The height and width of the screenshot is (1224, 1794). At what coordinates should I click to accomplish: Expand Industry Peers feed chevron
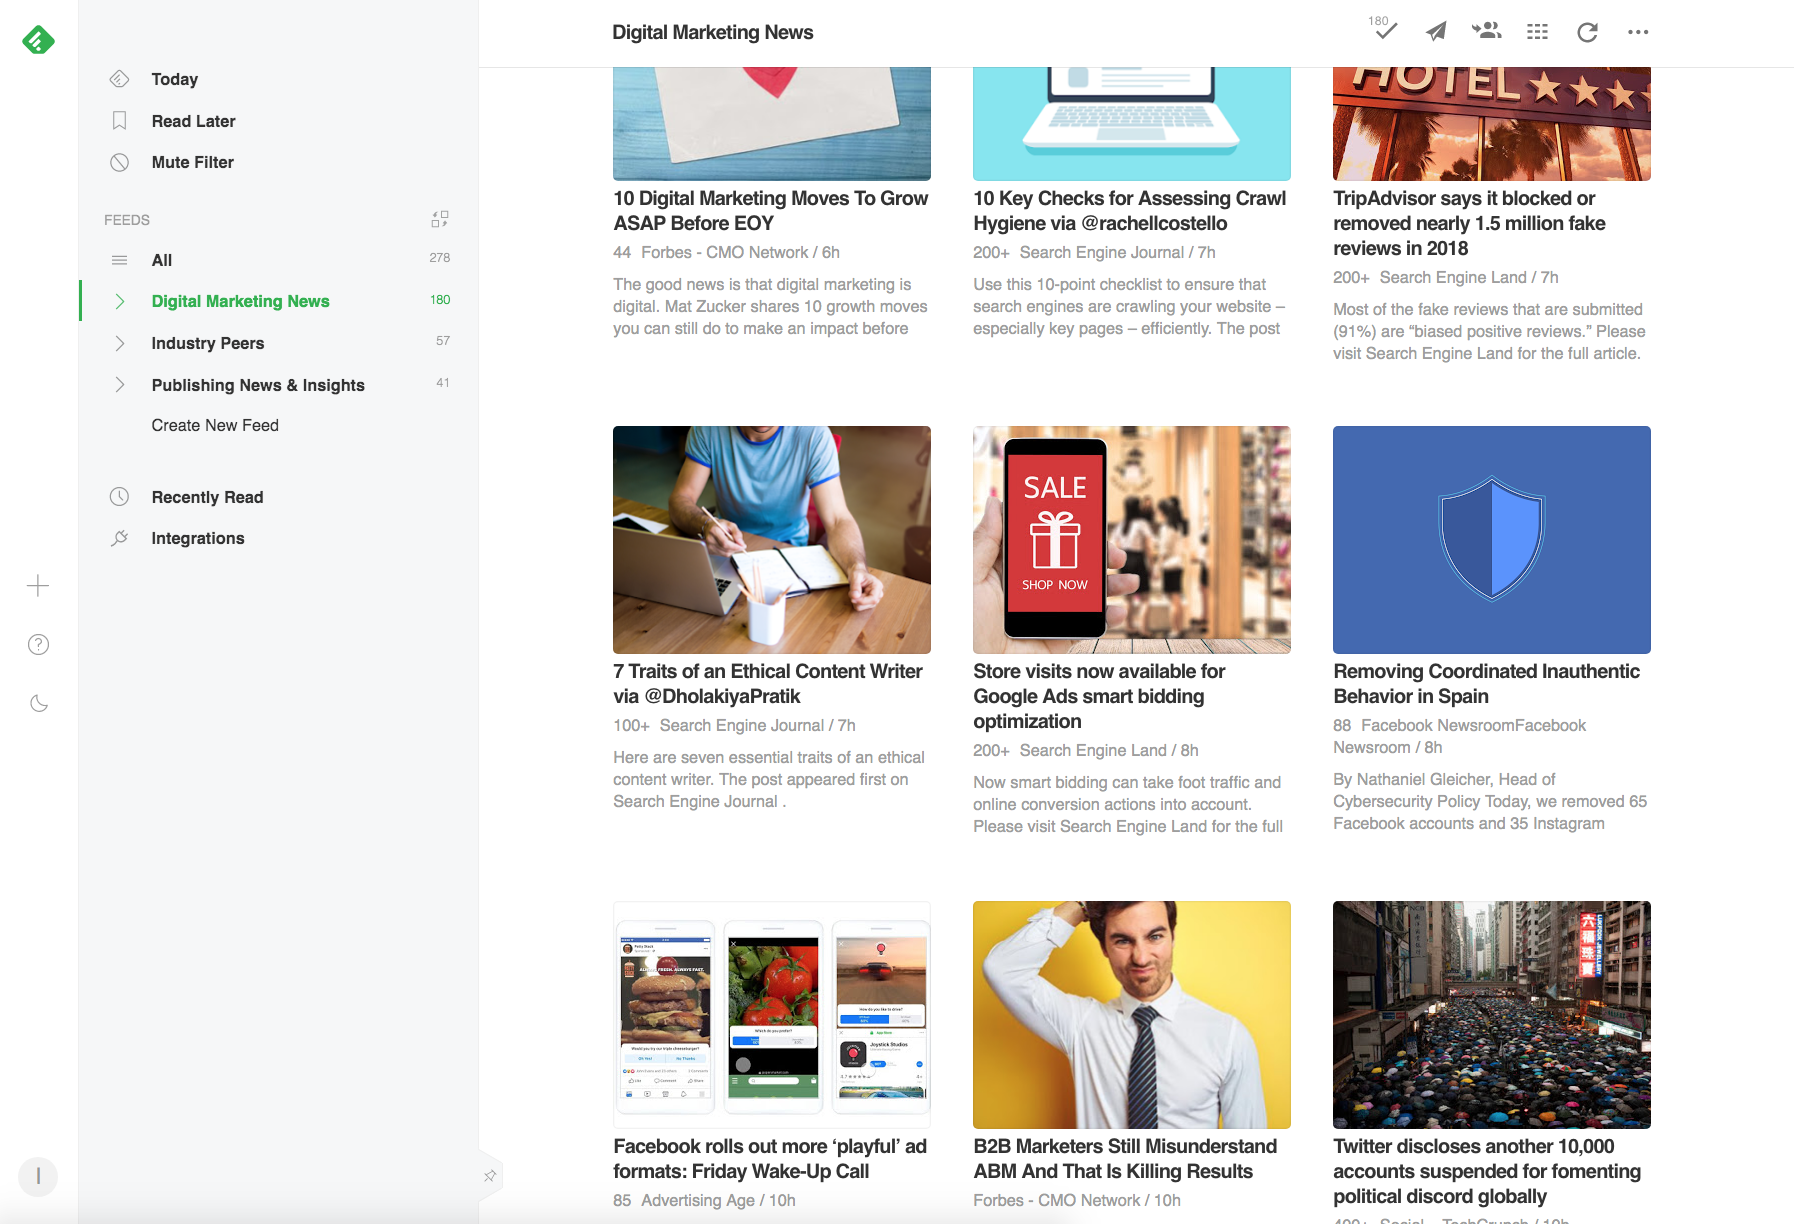(x=119, y=343)
